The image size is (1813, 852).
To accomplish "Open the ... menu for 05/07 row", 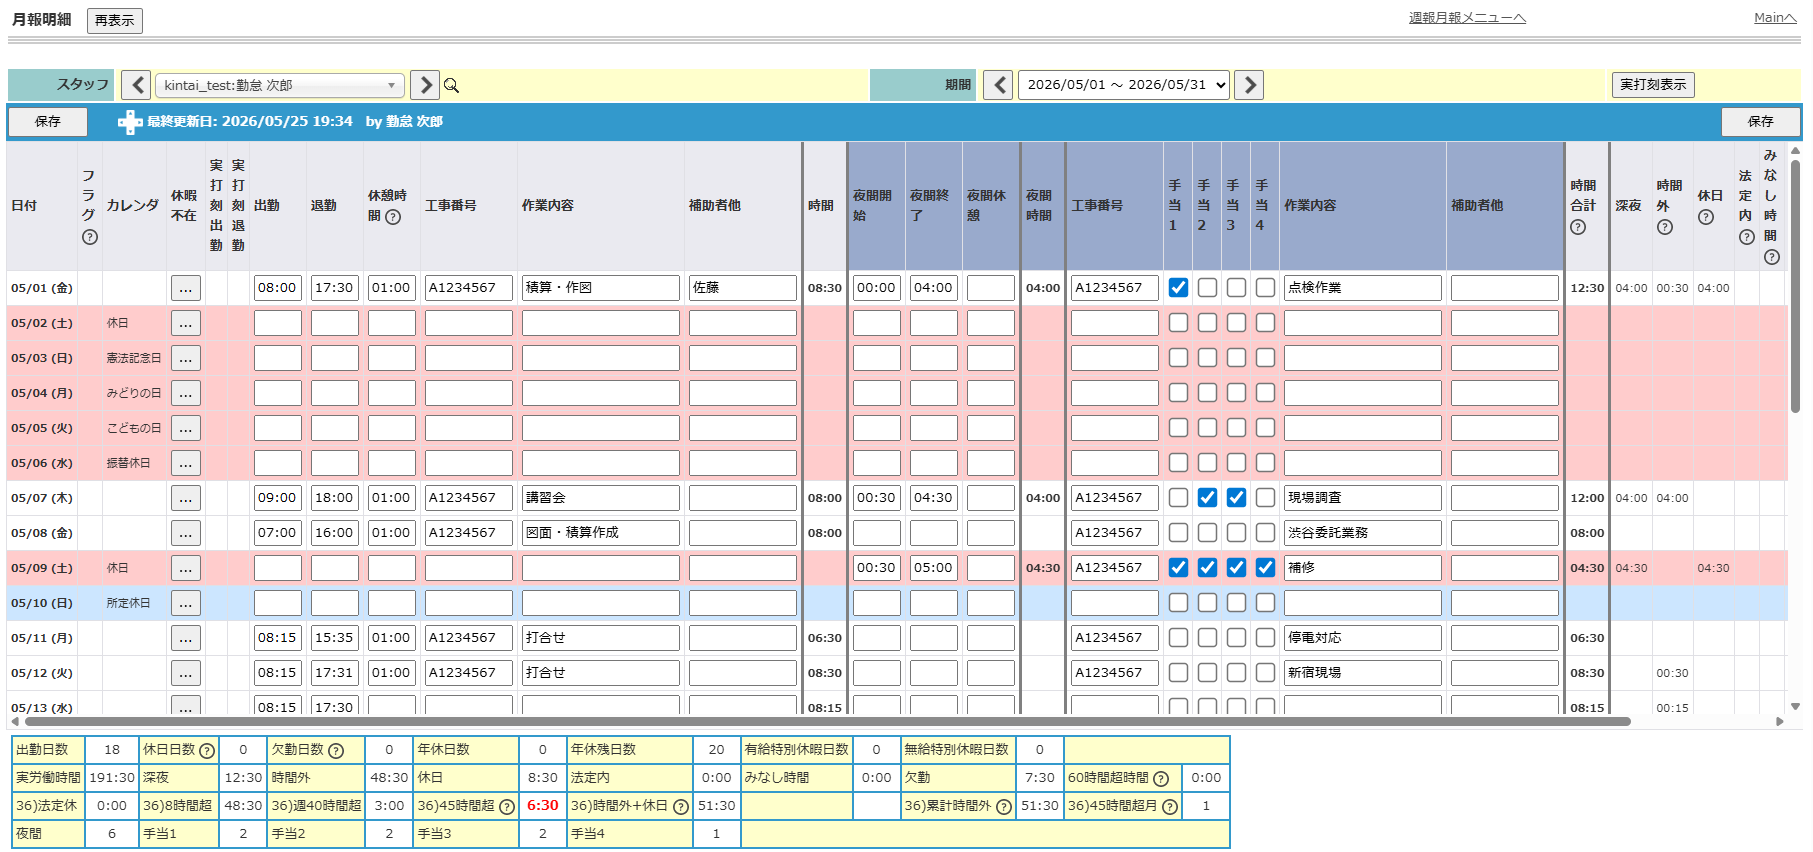I will [186, 498].
